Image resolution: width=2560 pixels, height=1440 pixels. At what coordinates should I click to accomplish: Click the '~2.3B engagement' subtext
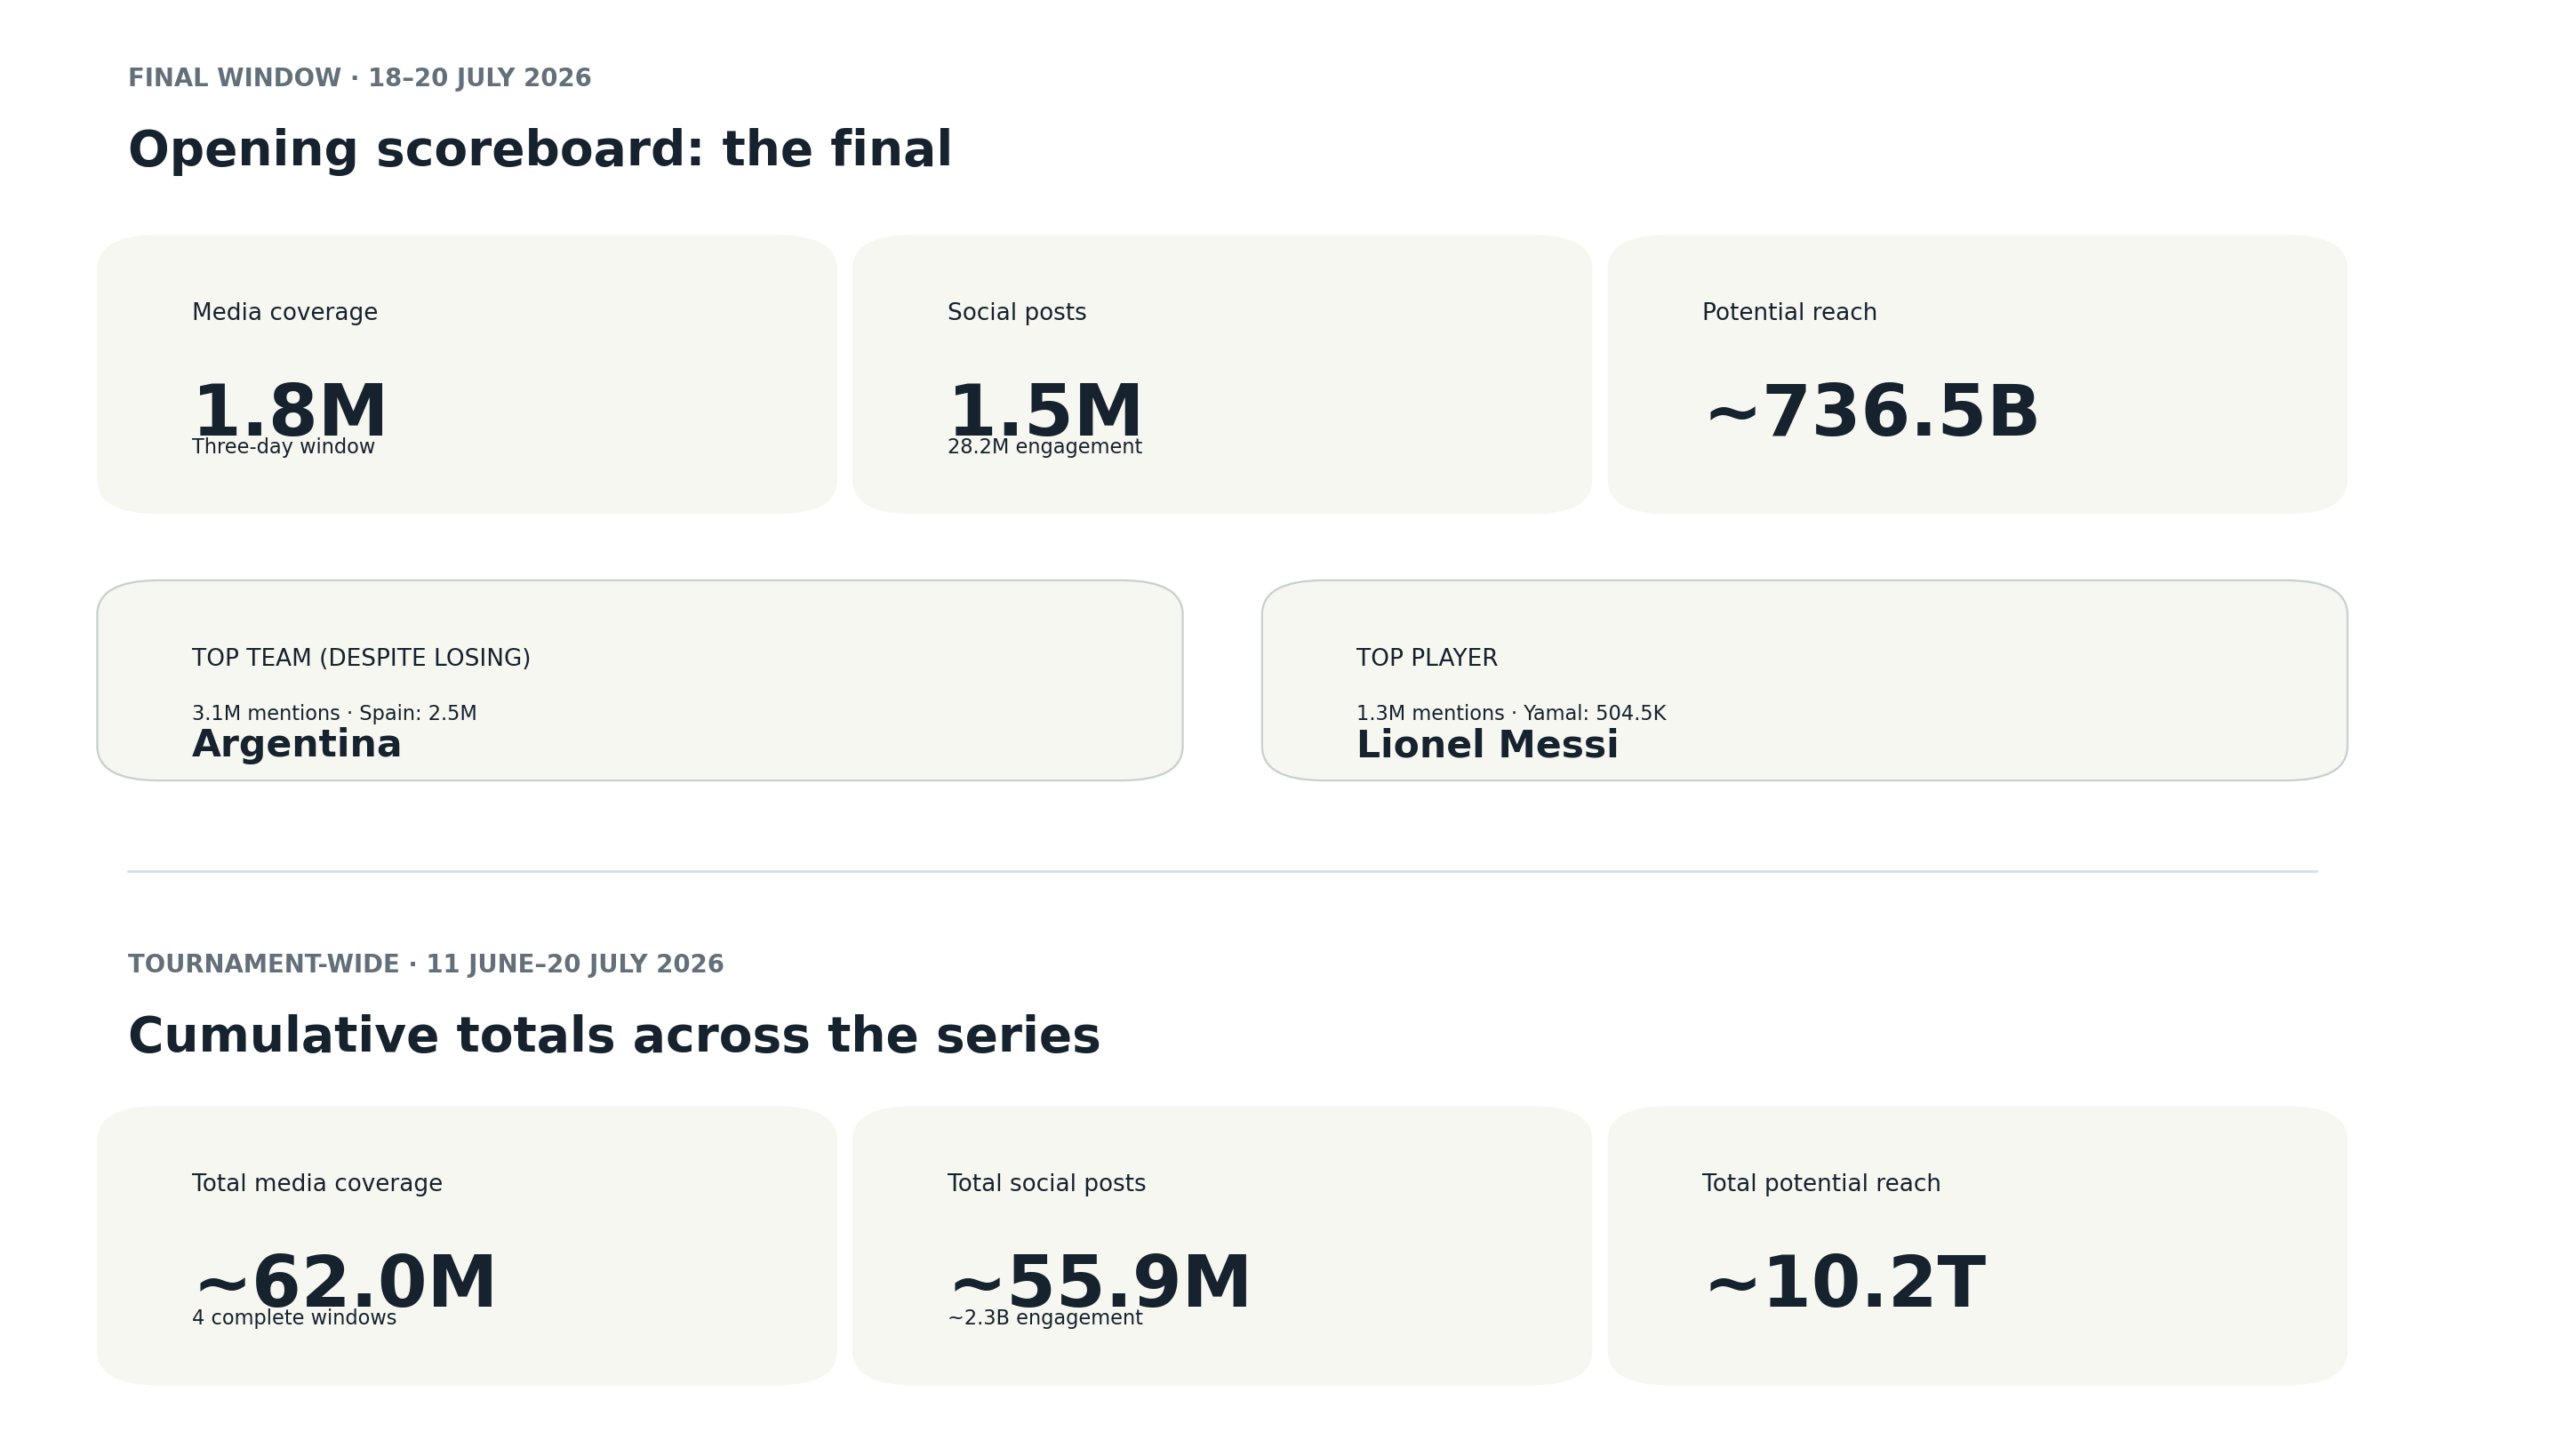coord(1044,1318)
